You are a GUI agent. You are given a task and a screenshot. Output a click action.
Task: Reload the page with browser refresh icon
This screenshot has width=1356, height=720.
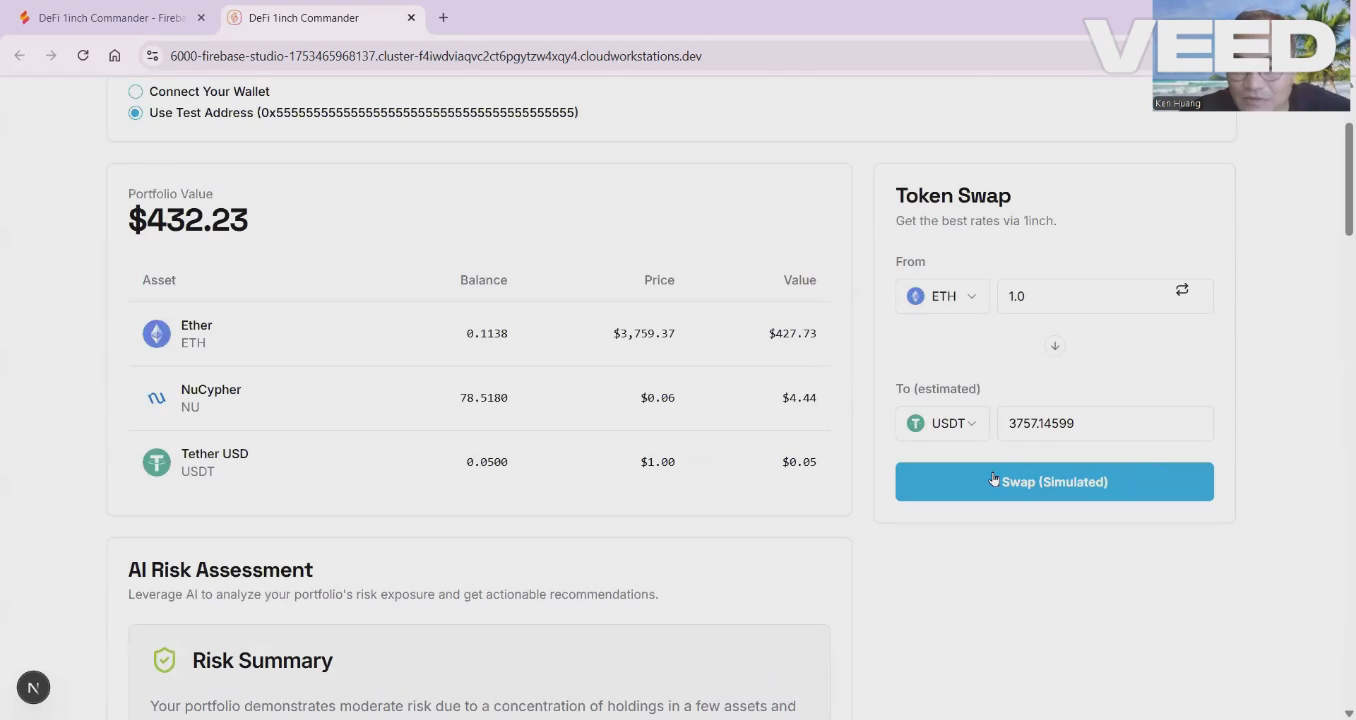pos(83,56)
